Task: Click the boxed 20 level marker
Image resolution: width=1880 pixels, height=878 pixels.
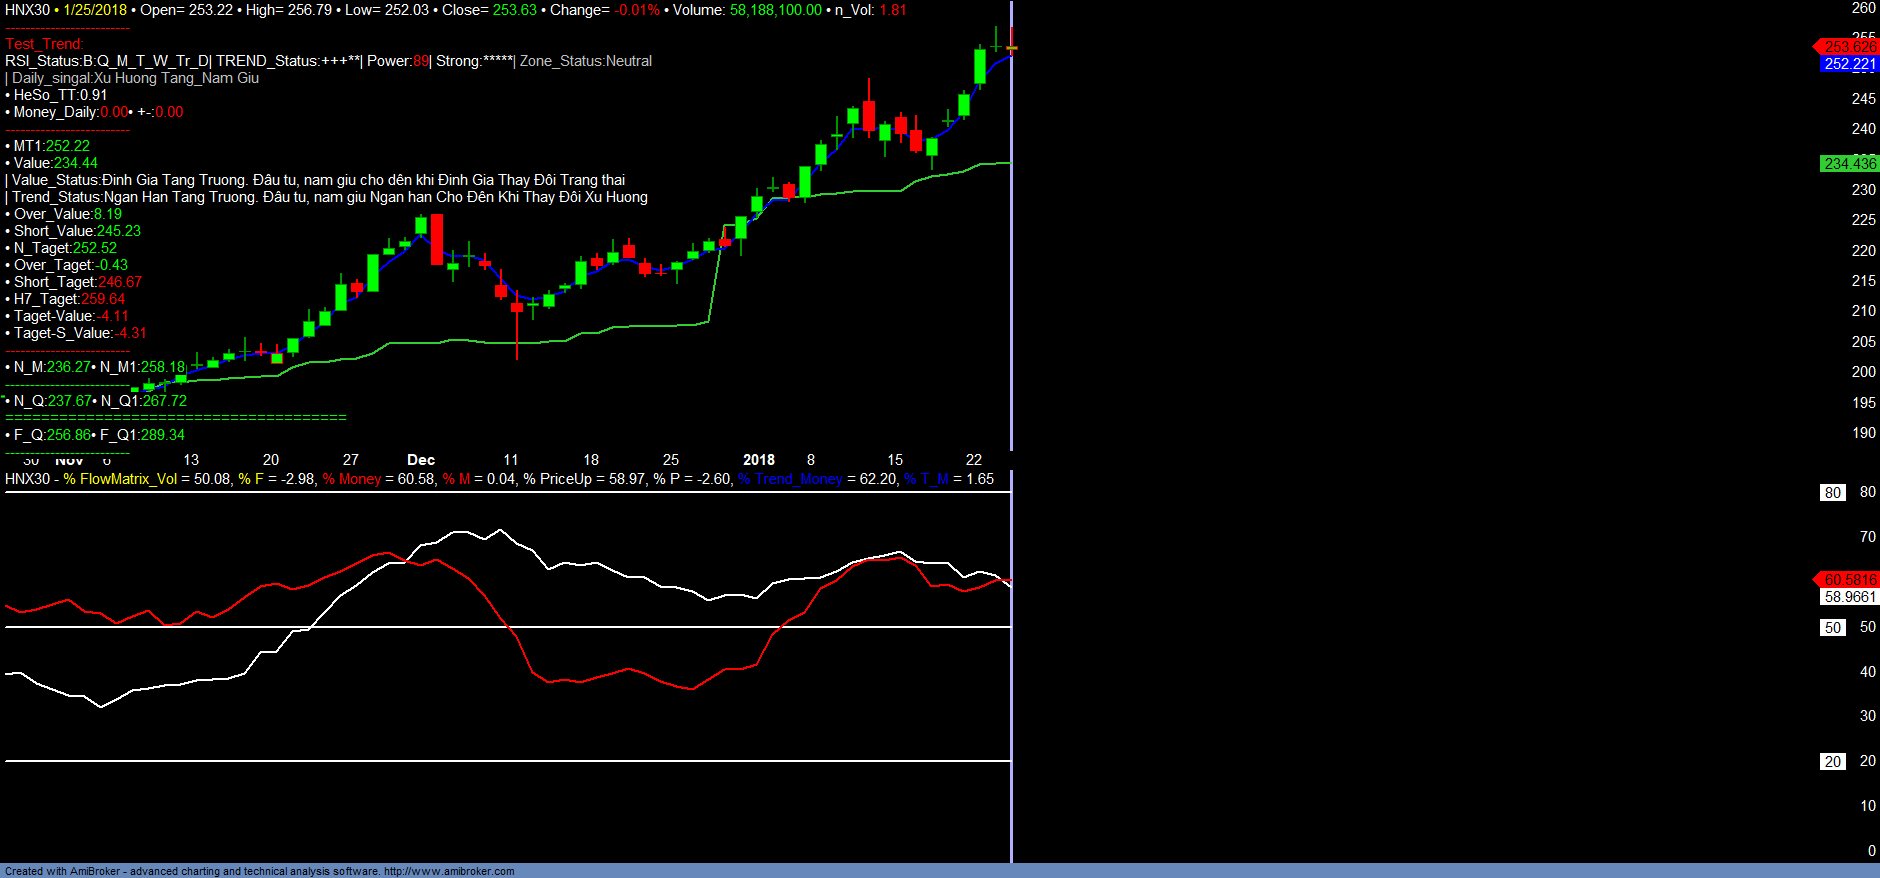Action: [x=1832, y=762]
